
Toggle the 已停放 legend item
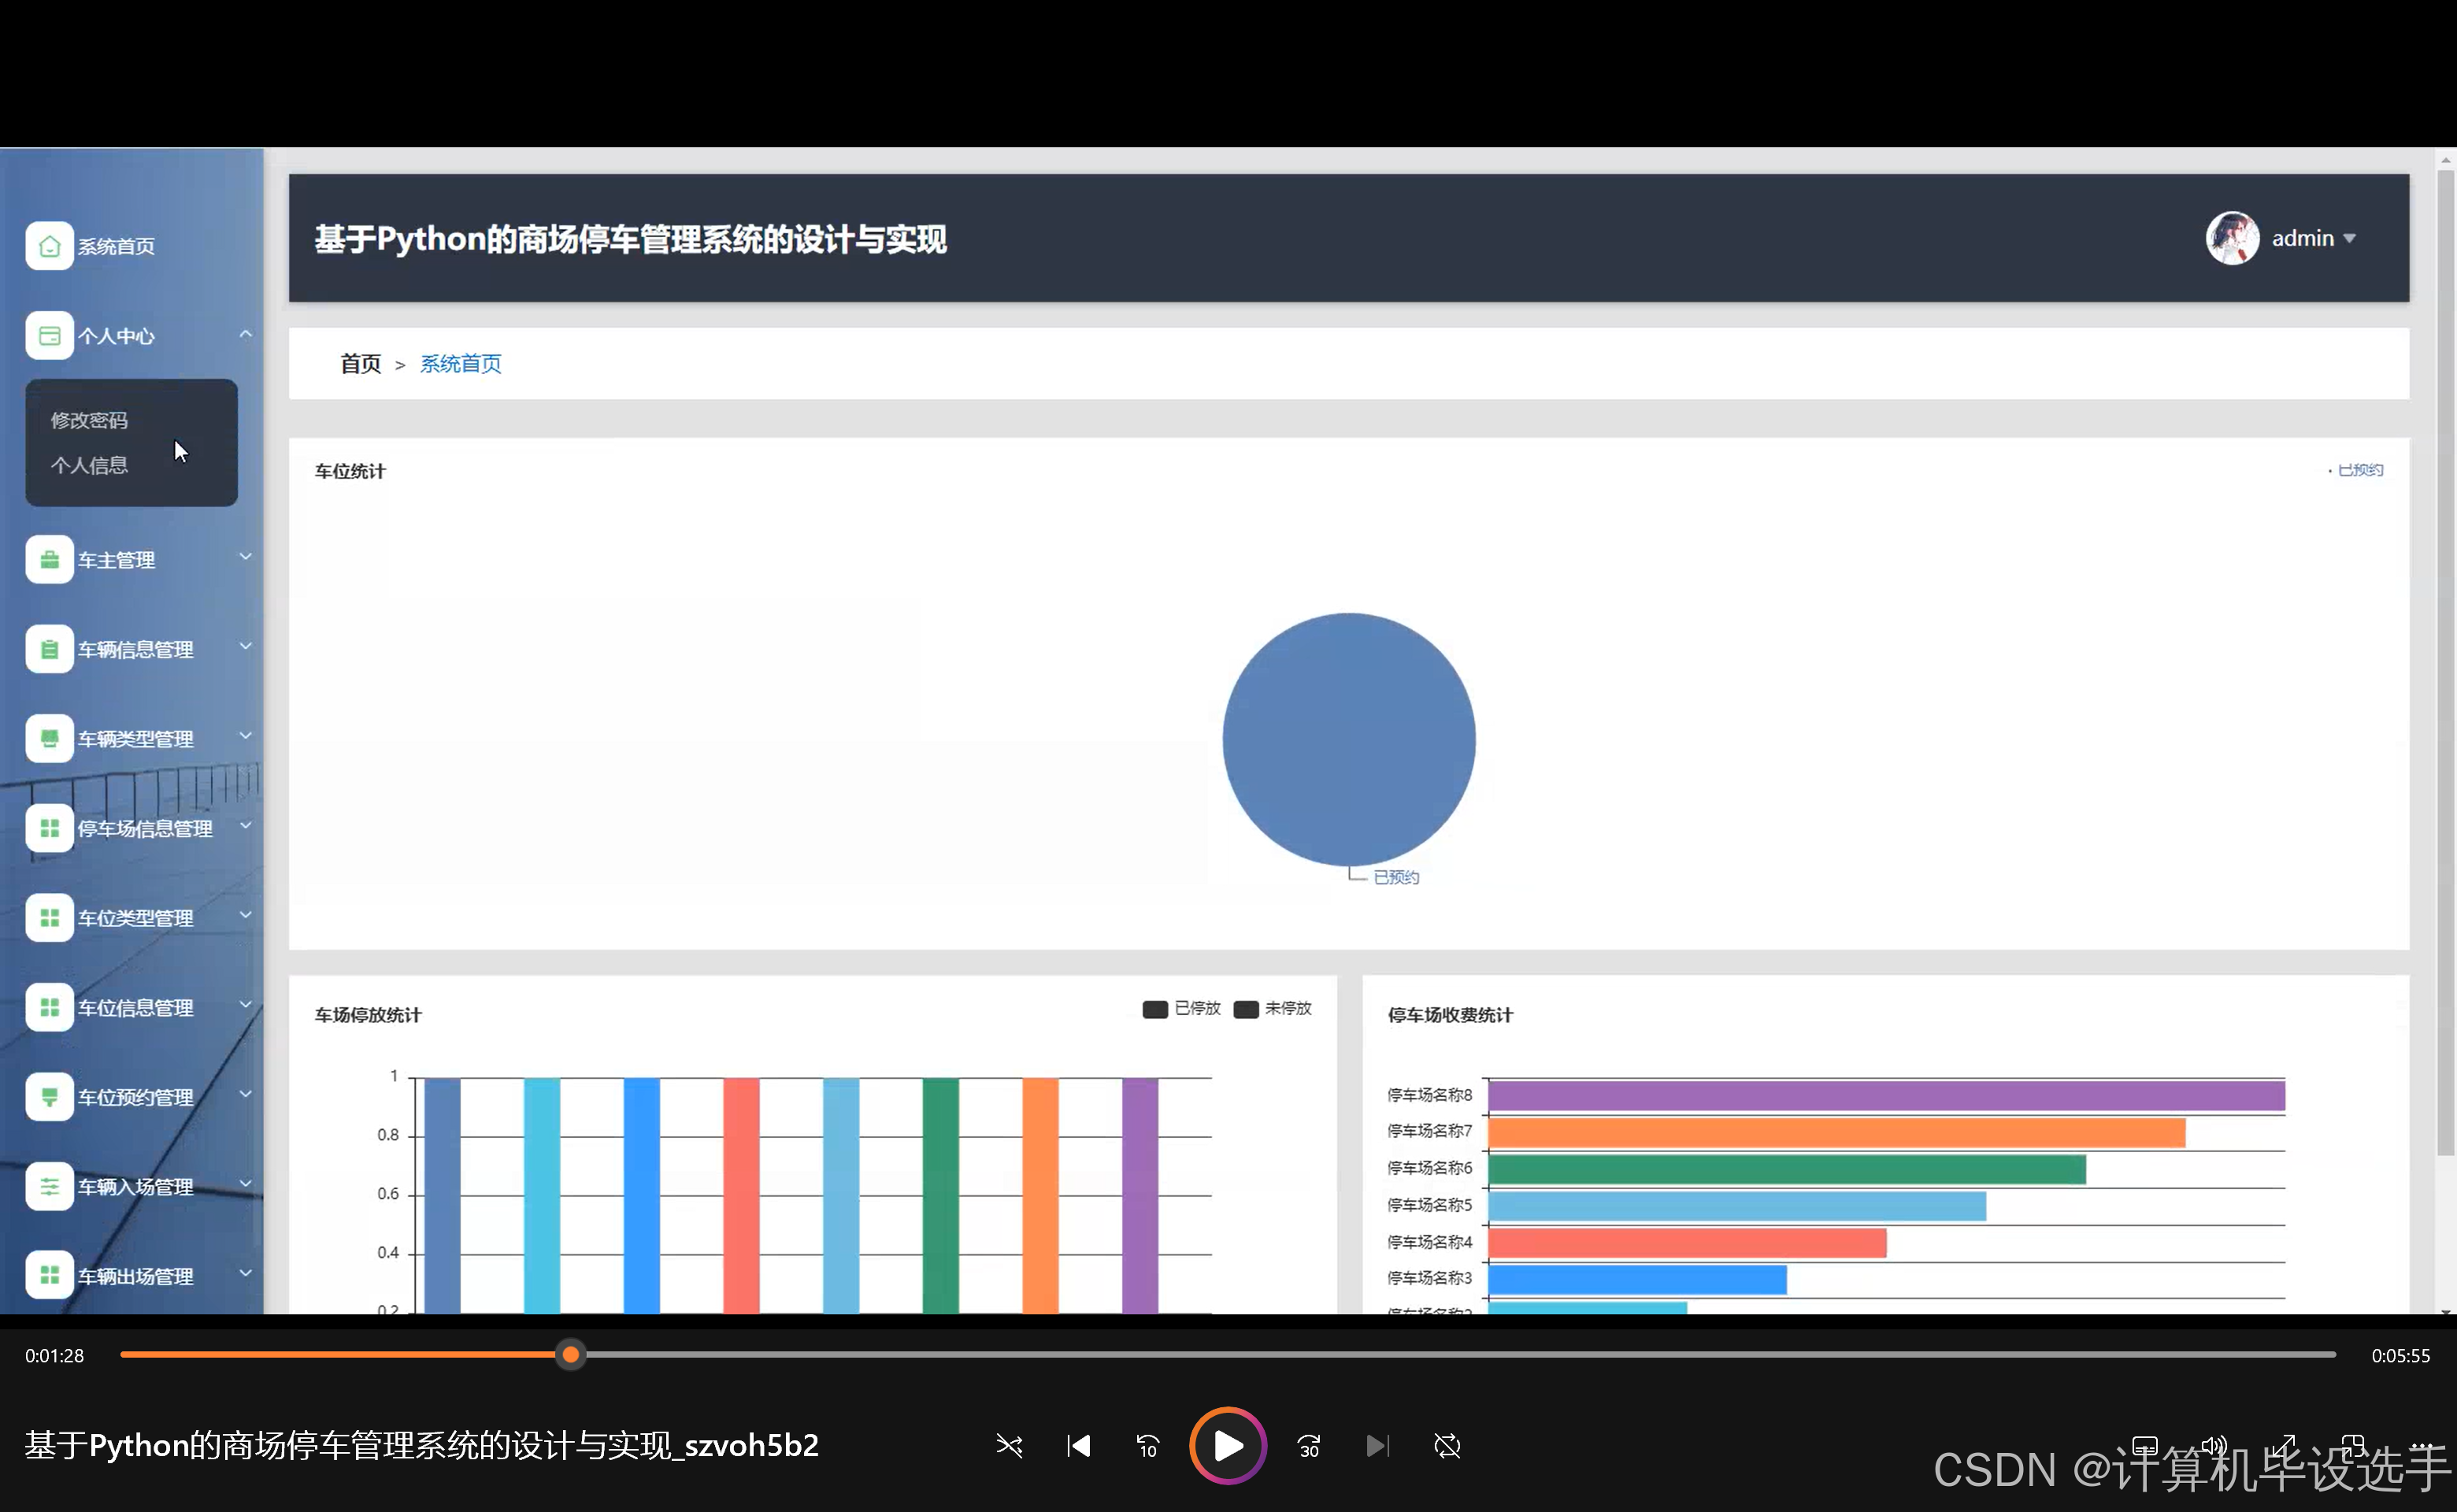pyautogui.click(x=1181, y=1009)
